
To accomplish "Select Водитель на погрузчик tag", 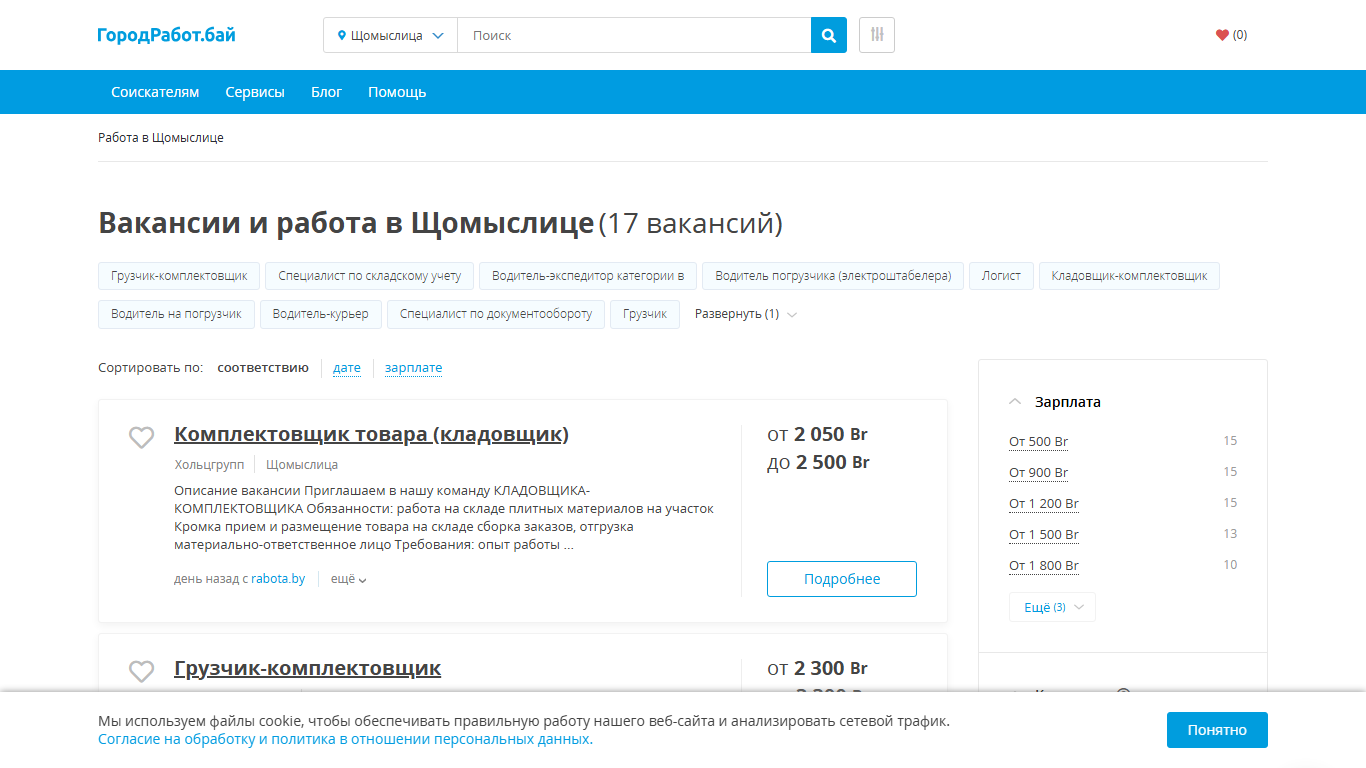I will coord(176,314).
